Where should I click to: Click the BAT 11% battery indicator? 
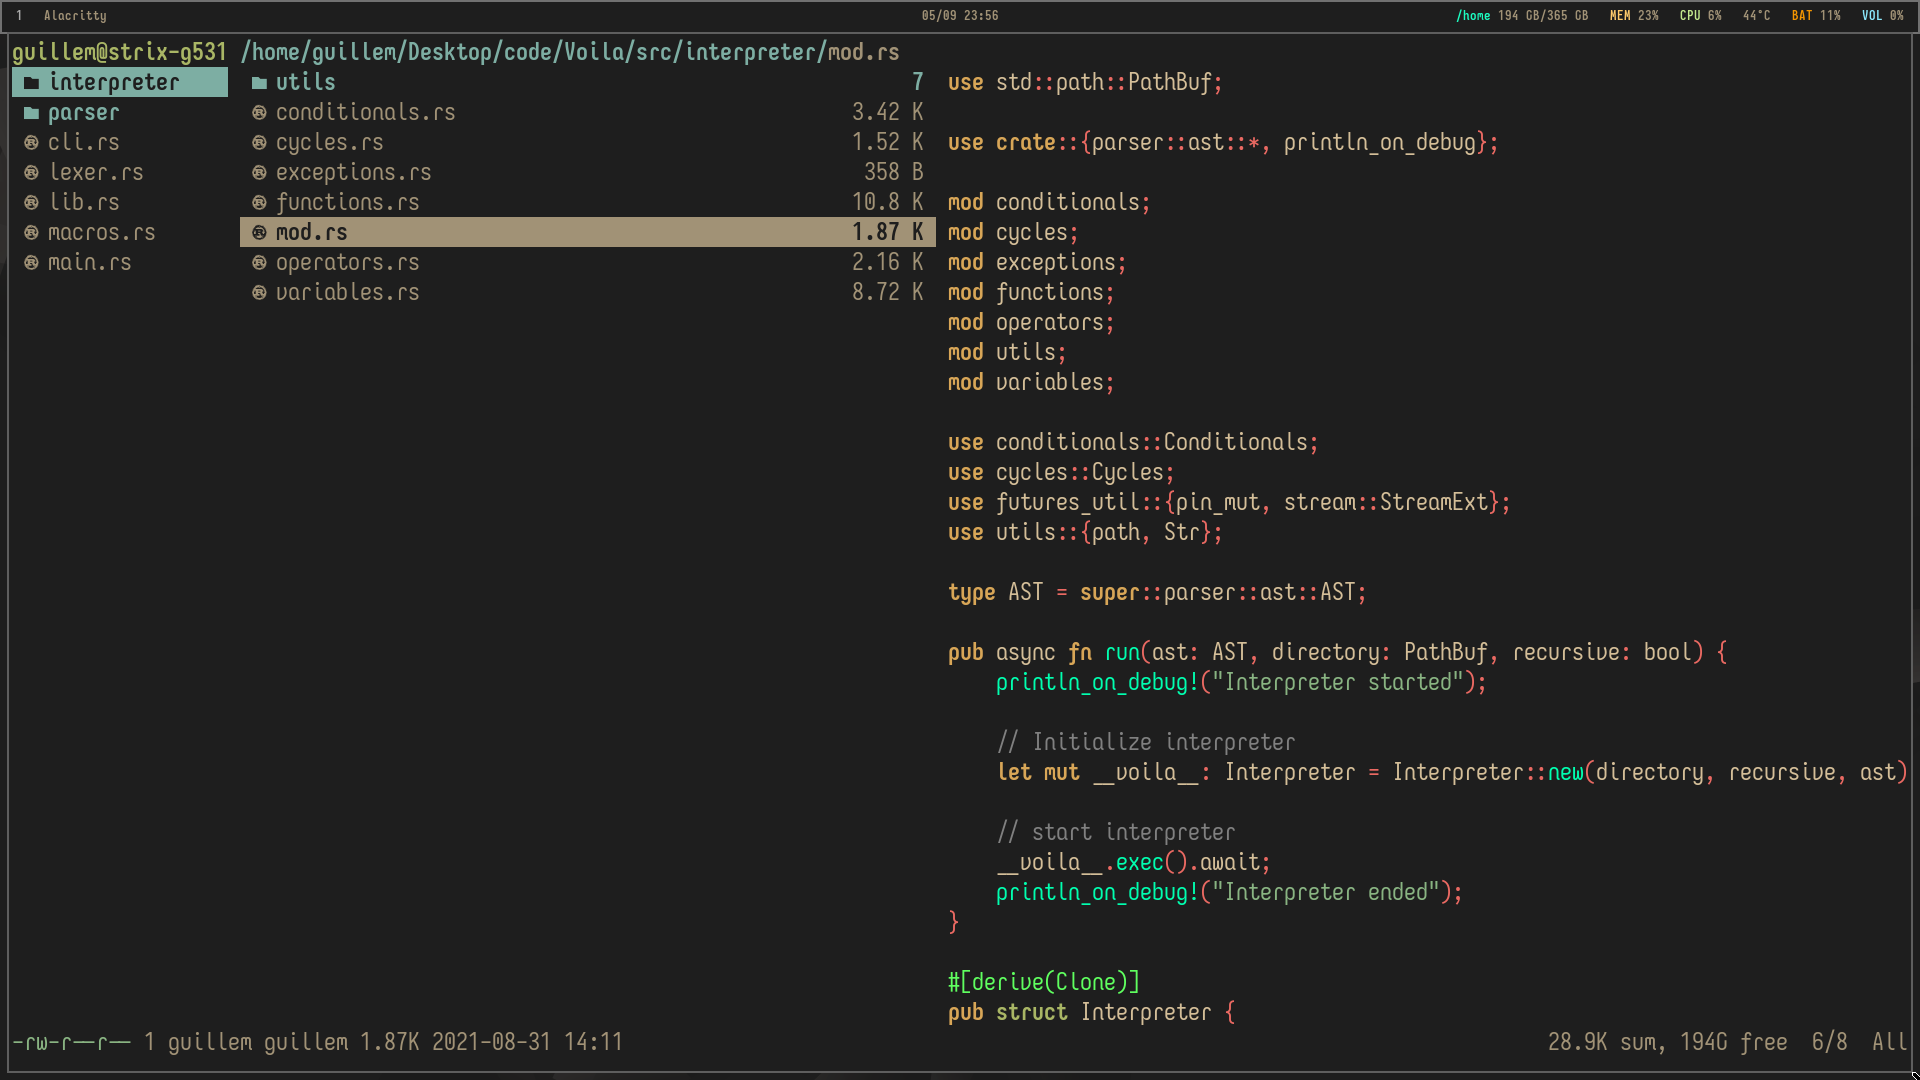pos(1815,16)
